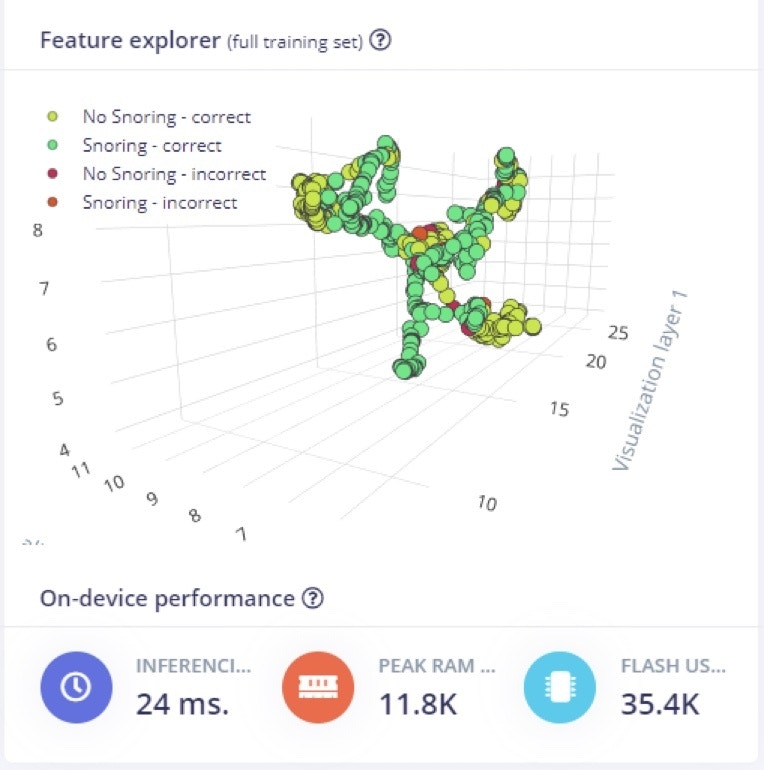764x770 pixels.
Task: Click the 24 ms. inferencing time value
Action: point(183,704)
